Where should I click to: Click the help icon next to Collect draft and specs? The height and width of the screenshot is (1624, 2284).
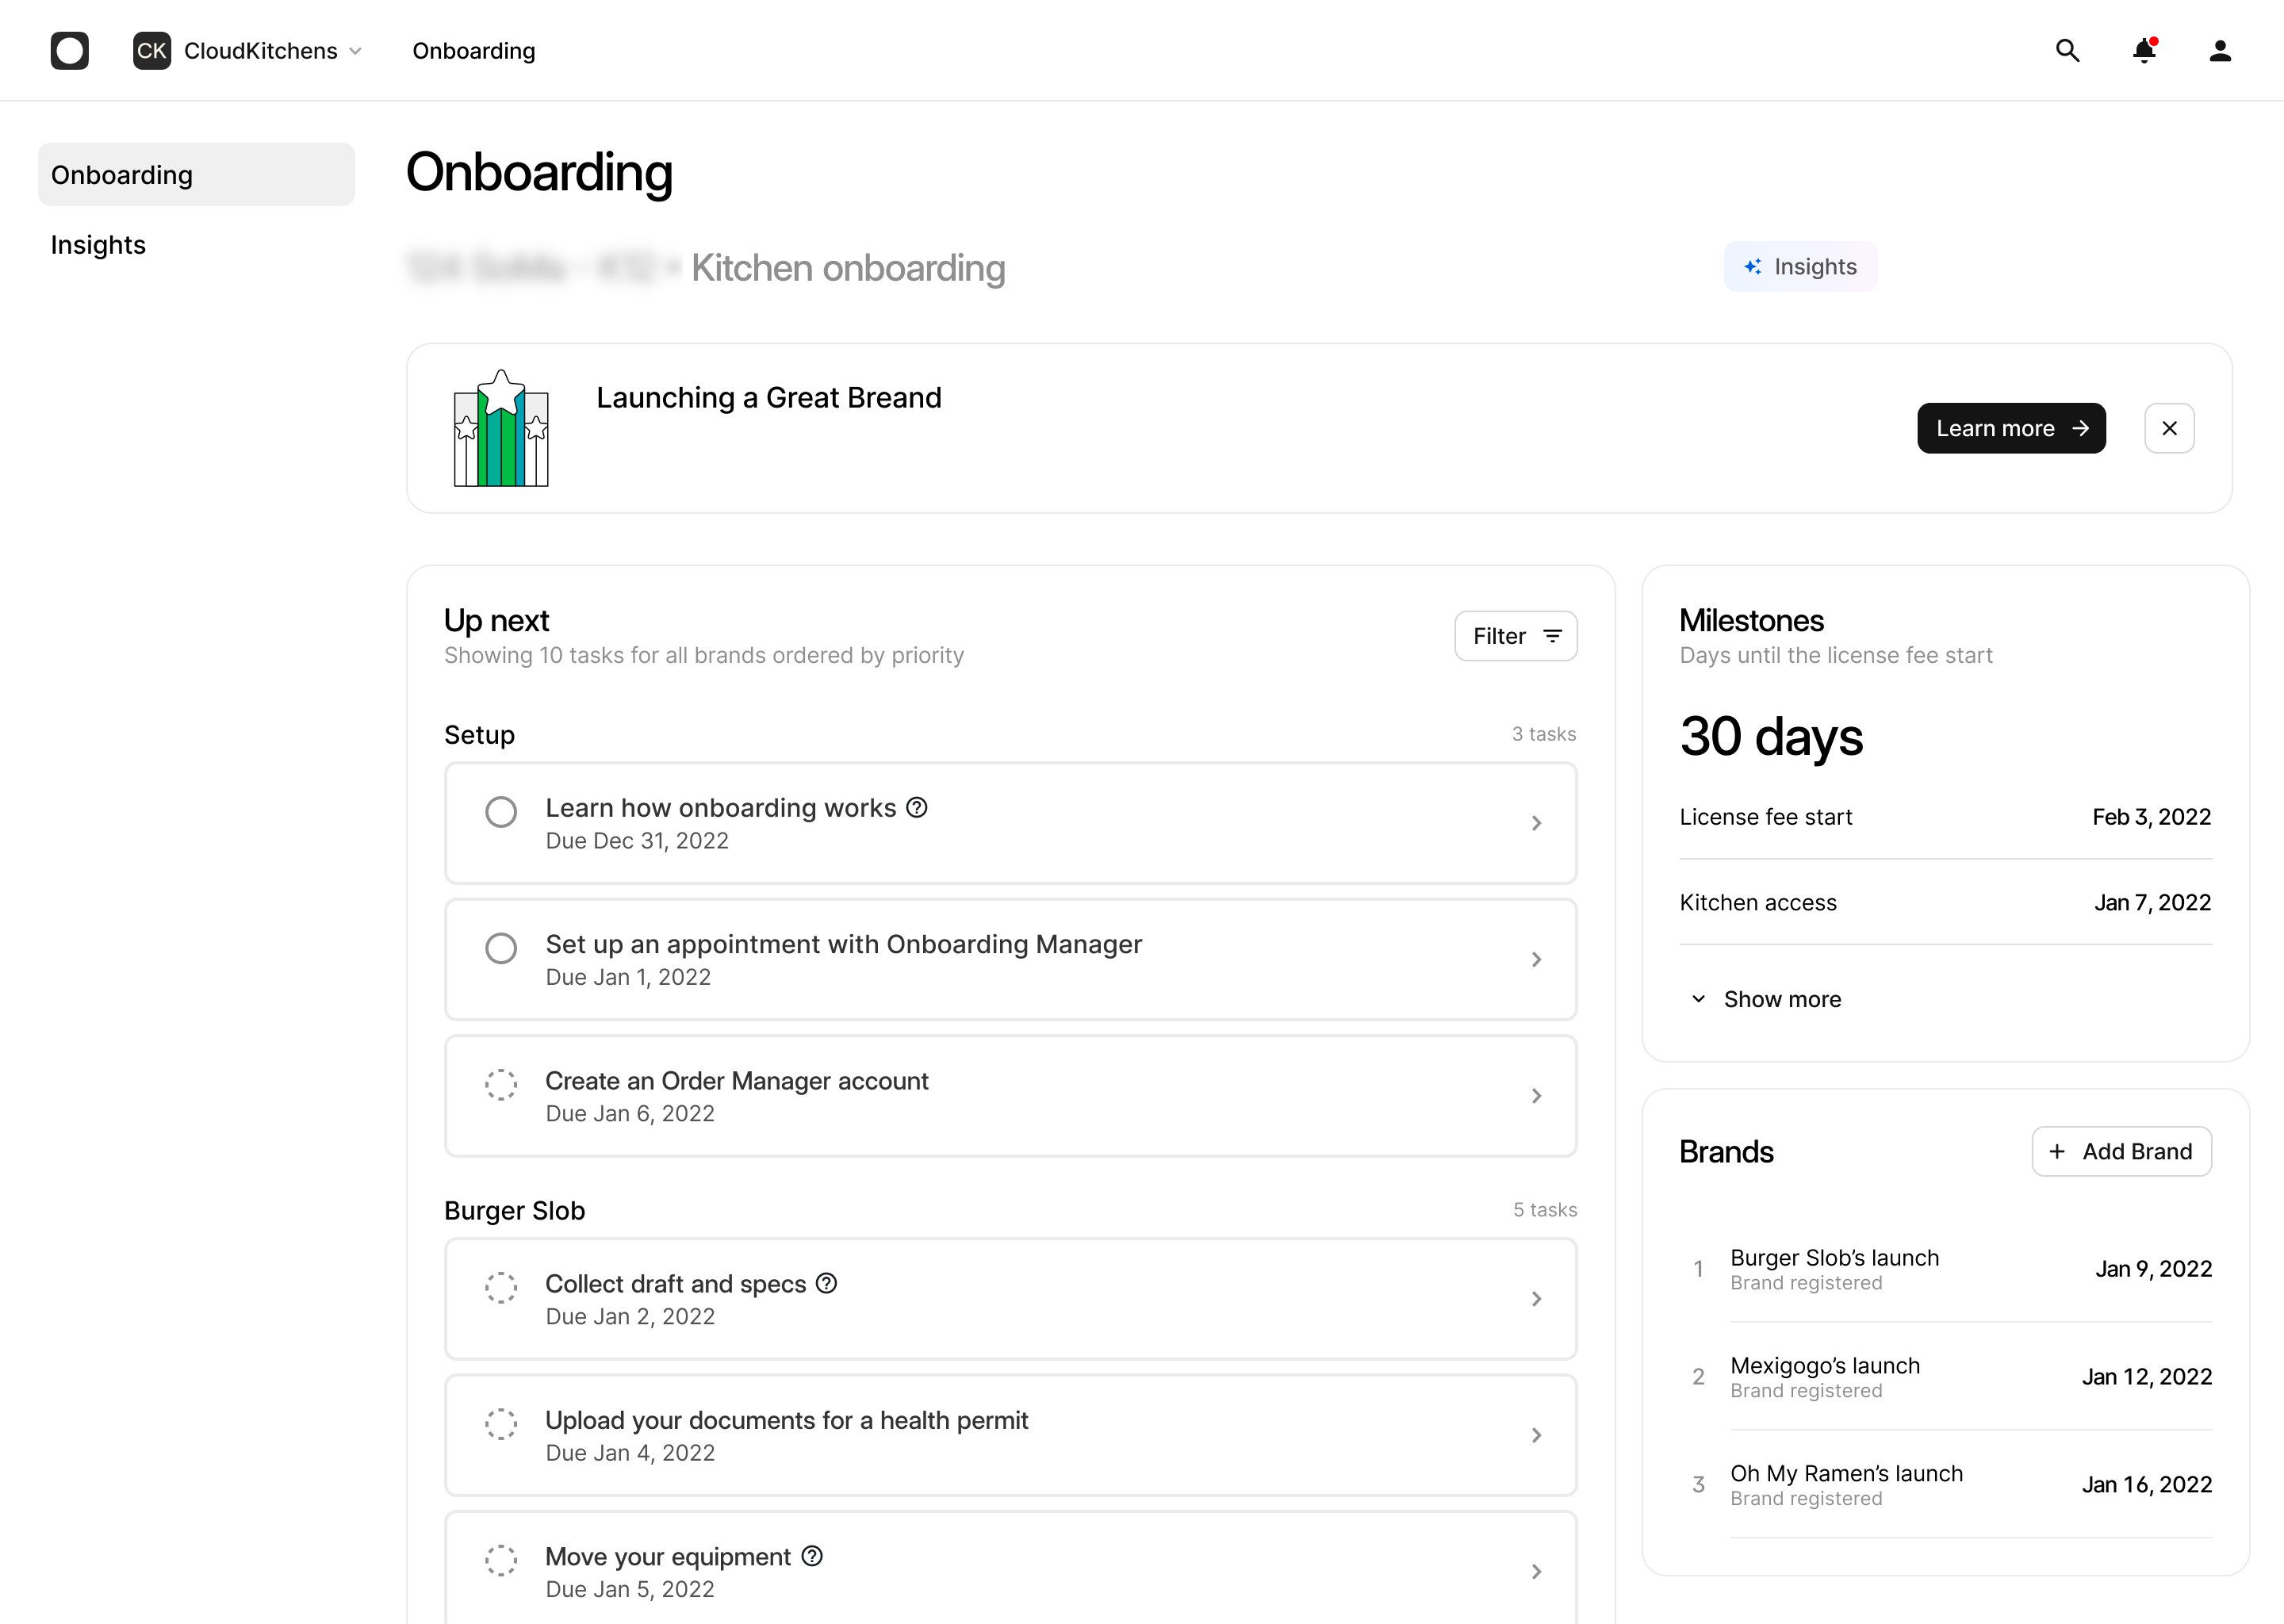[826, 1283]
